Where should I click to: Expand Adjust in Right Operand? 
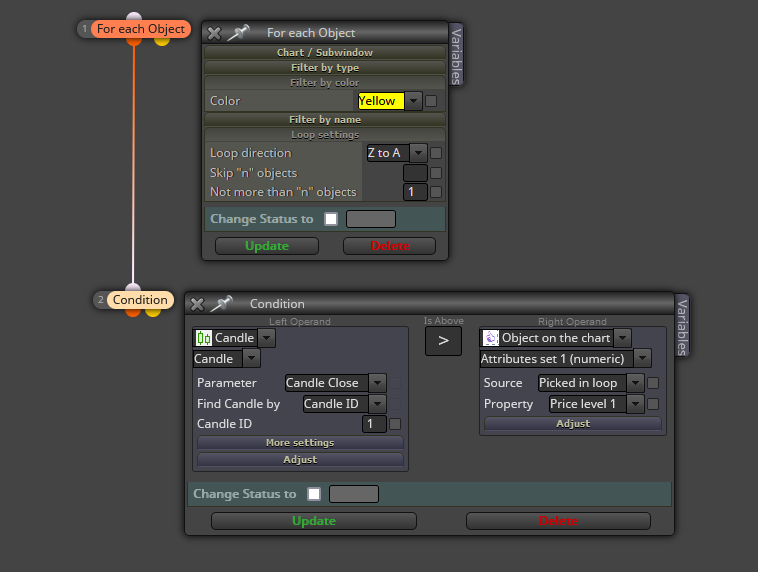pyautogui.click(x=573, y=424)
